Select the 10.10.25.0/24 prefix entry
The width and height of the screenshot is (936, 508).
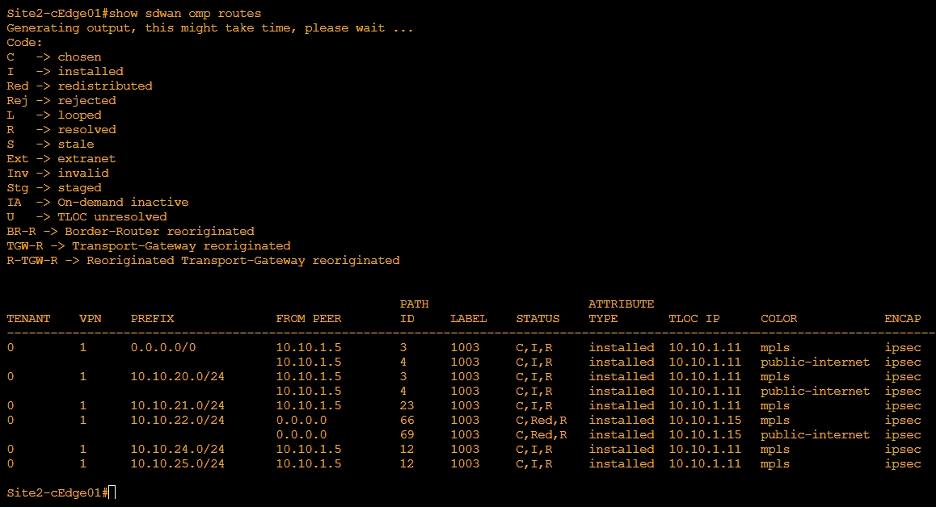pos(177,464)
